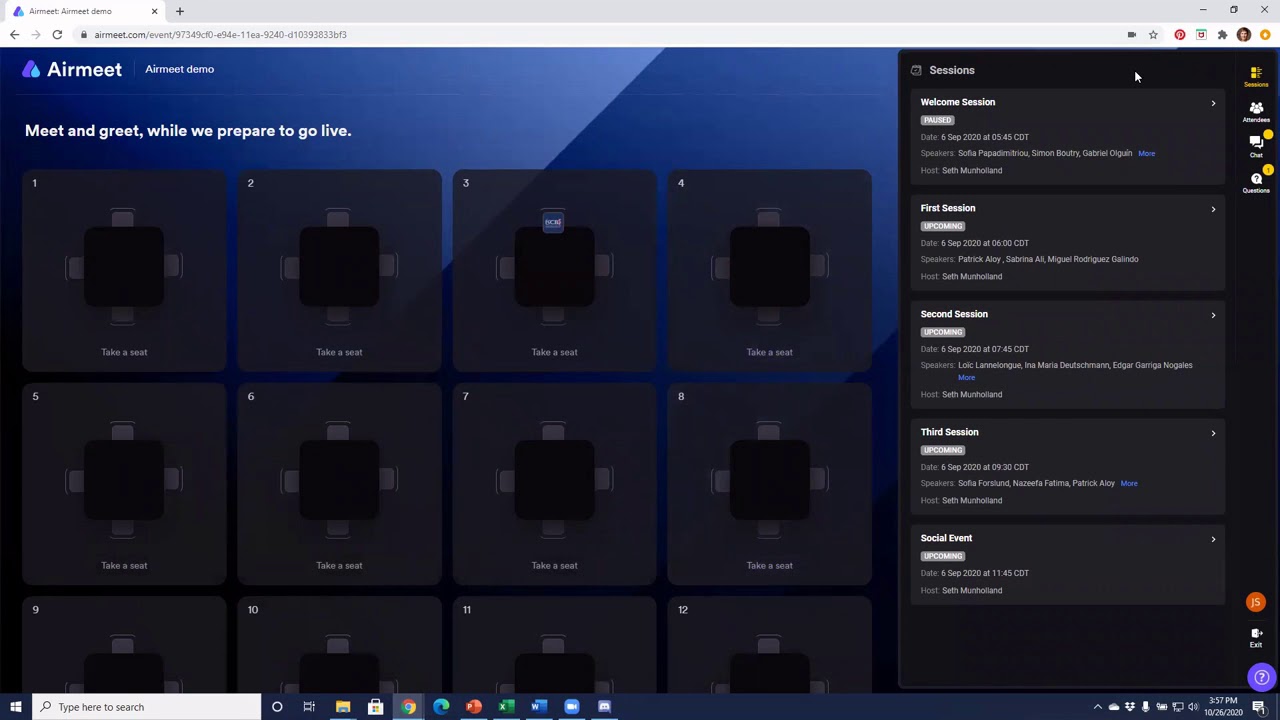
Task: Expand the Welcome Session arrow
Action: tap(1213, 103)
